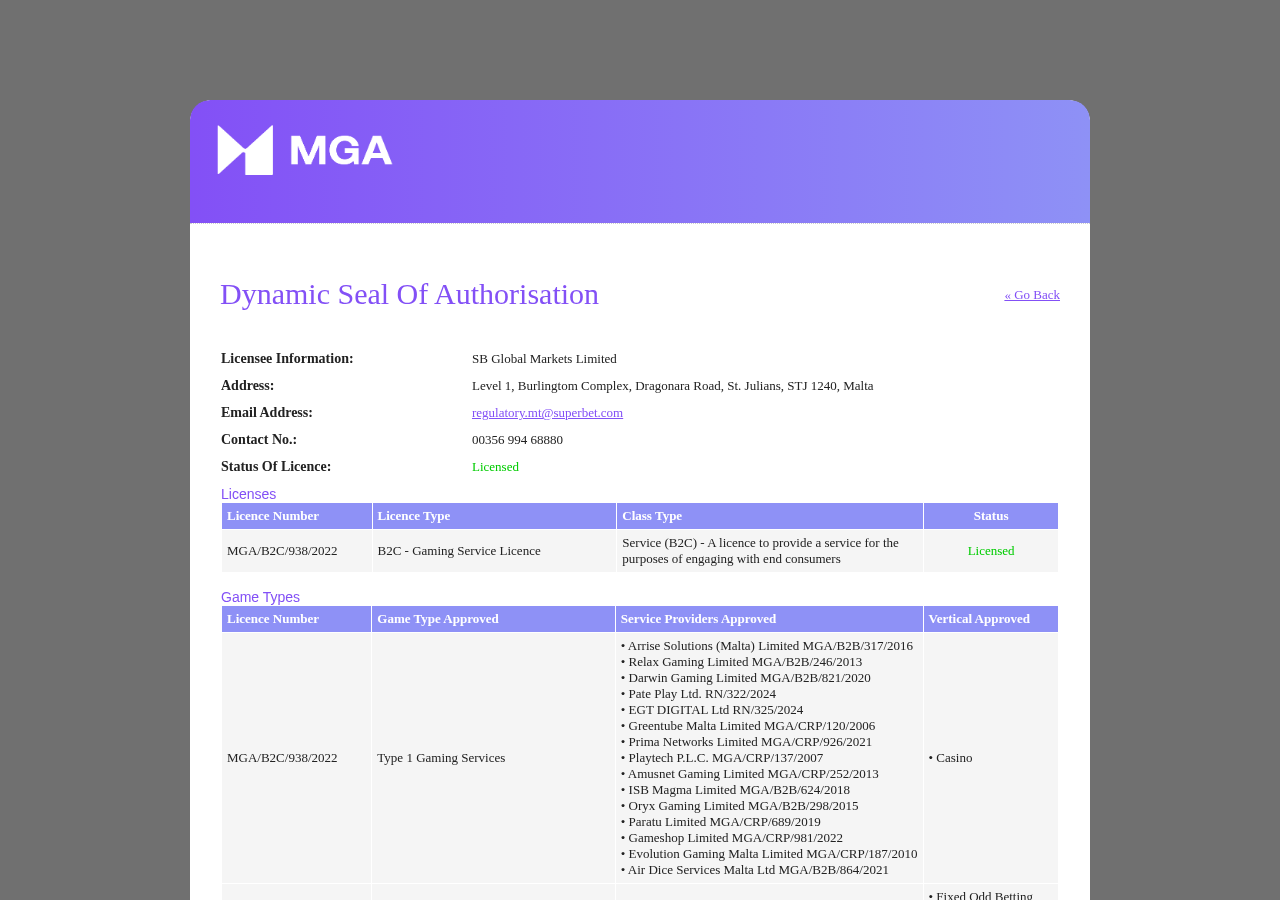1280x900 pixels.
Task: Click the Contact No.: label
Action: (x=259, y=440)
